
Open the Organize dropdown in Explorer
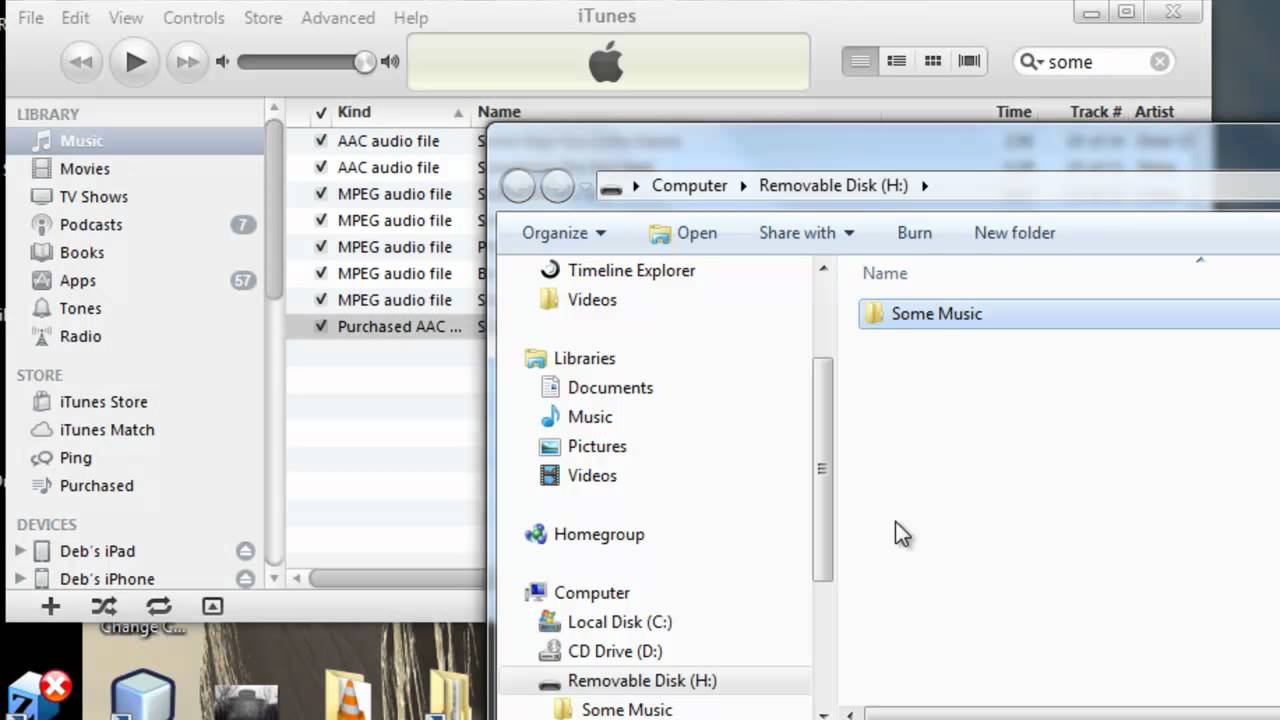pyautogui.click(x=564, y=233)
